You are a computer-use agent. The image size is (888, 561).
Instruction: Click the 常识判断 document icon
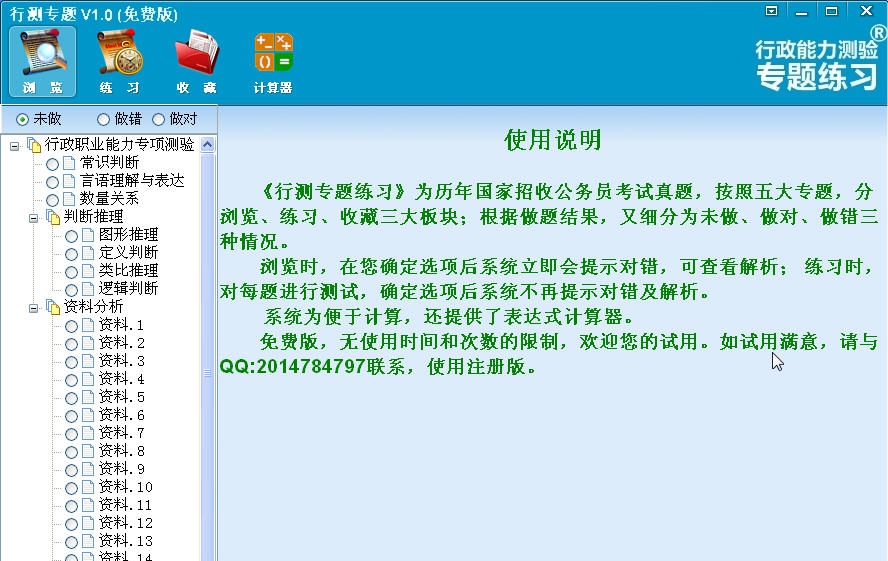[x=69, y=163]
